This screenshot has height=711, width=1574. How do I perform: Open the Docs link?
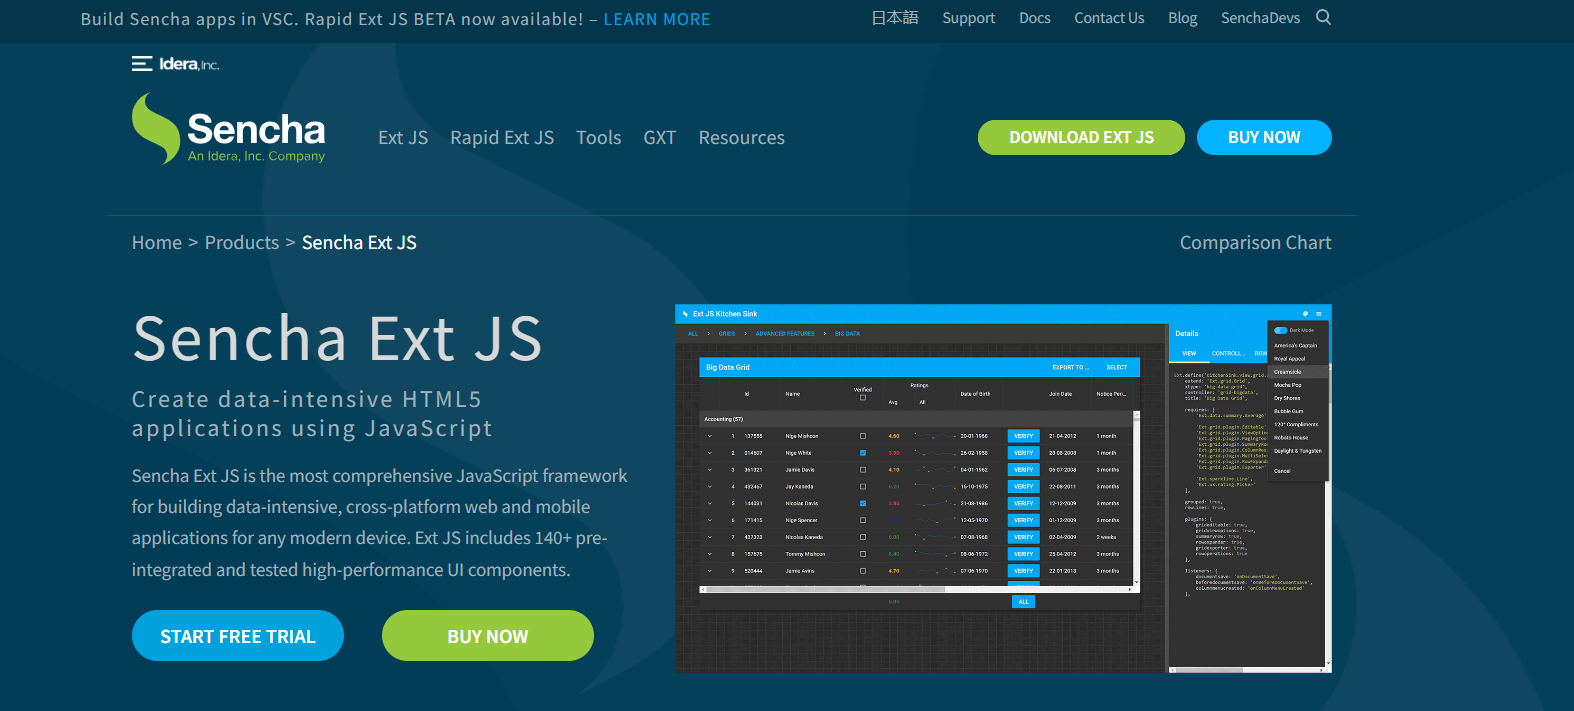[1035, 18]
